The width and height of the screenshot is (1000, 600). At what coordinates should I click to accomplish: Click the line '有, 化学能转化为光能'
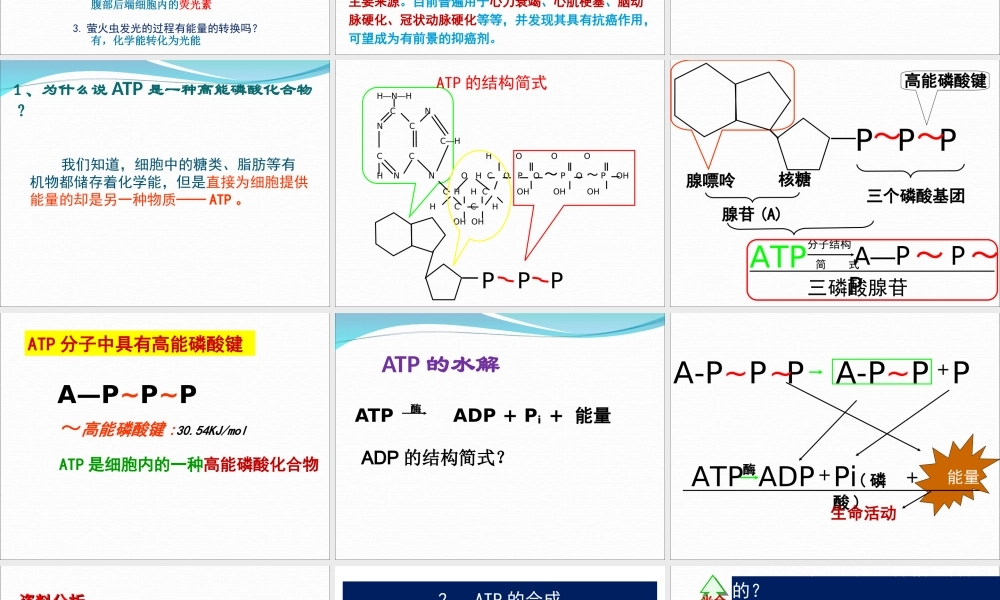[146, 40]
